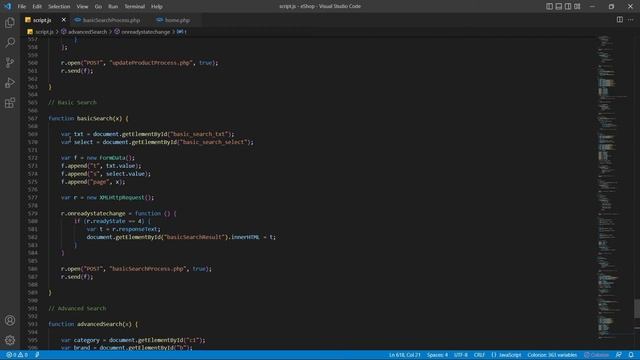Click the advancedSearch function name
Image resolution: width=640 pixels, height=360 pixels.
tap(100, 324)
